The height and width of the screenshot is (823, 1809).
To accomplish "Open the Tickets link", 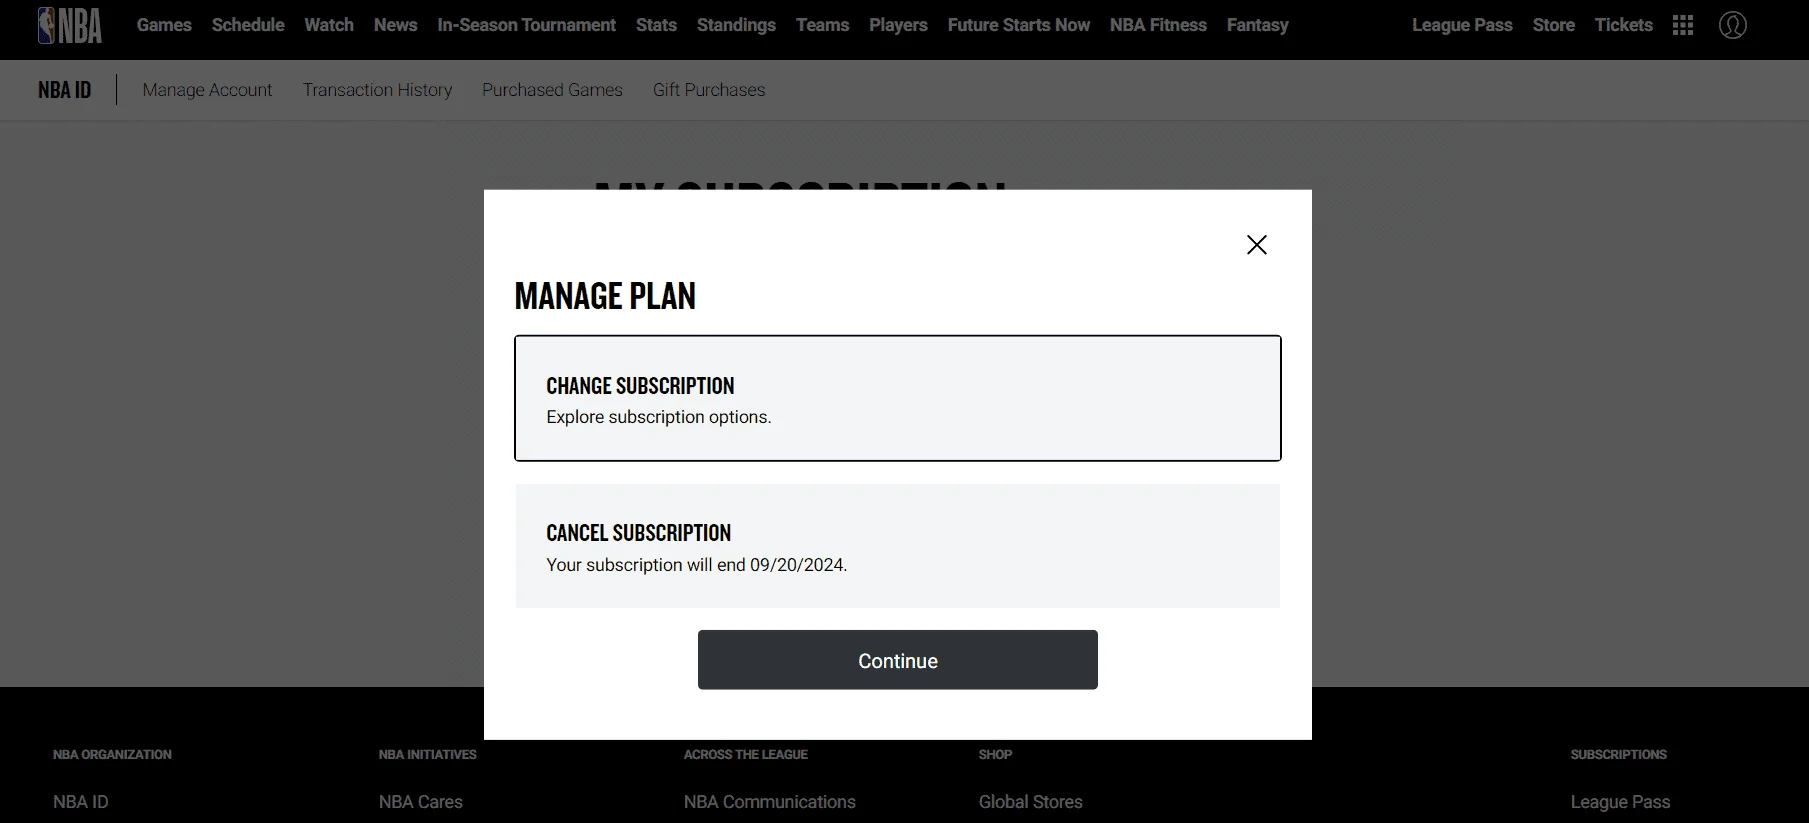I will click(1624, 25).
